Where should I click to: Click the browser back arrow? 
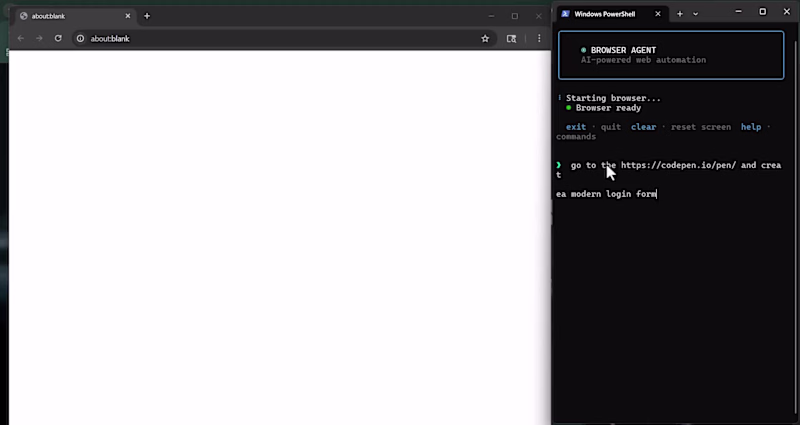[20, 38]
